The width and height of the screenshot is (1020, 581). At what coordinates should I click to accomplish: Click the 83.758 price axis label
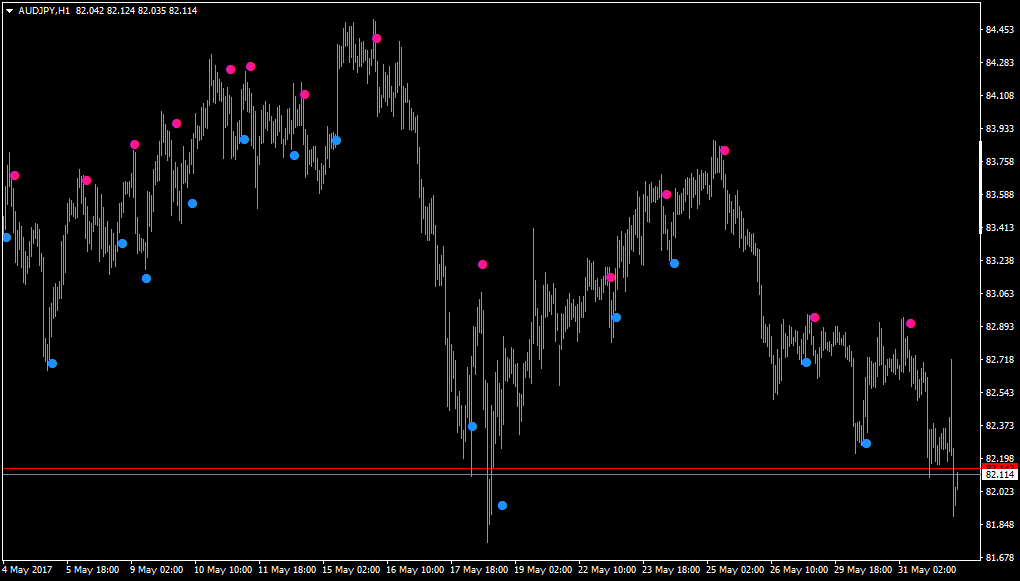pos(1000,162)
